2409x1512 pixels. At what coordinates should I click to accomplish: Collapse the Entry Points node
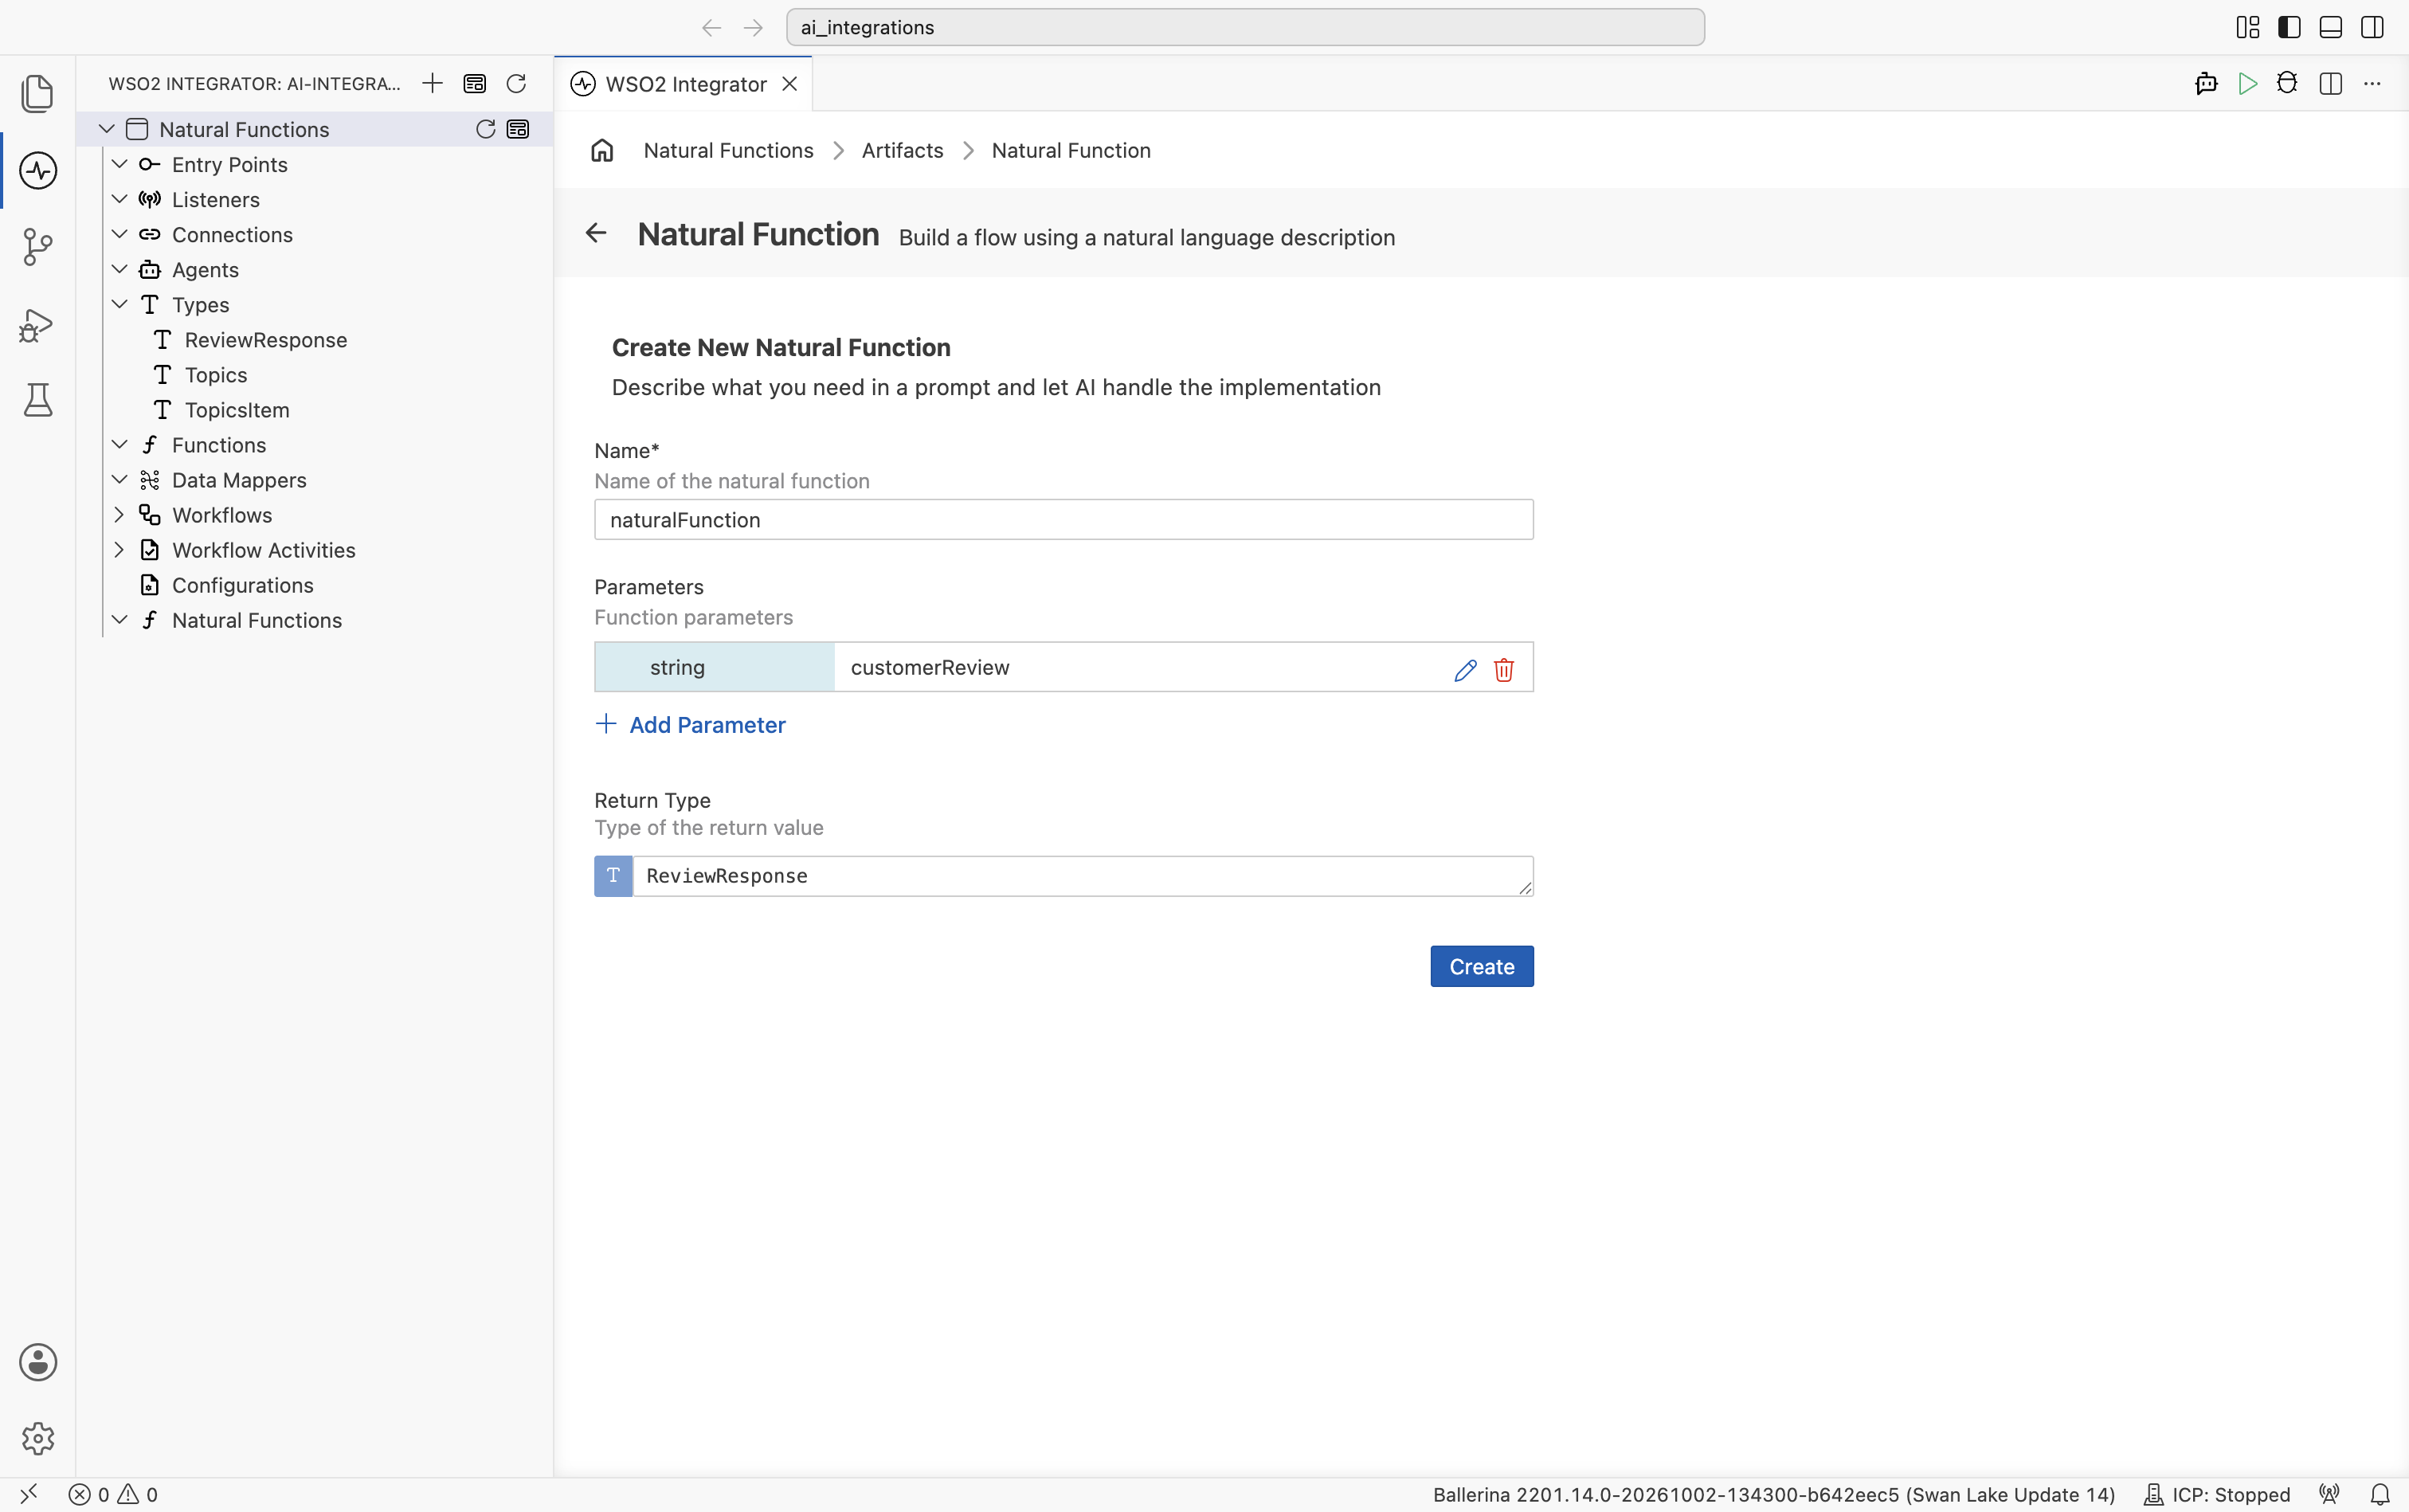119,164
